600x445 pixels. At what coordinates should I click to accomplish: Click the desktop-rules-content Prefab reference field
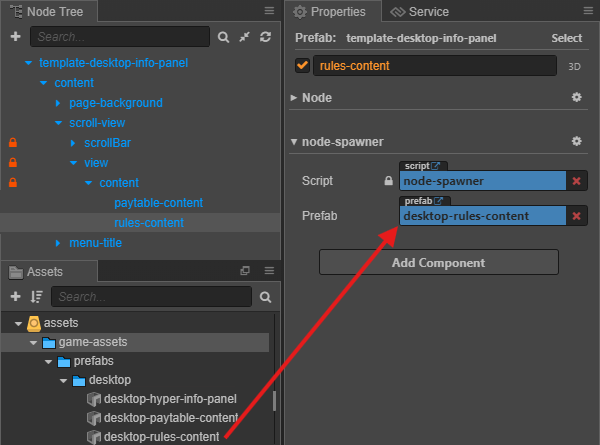(483, 216)
